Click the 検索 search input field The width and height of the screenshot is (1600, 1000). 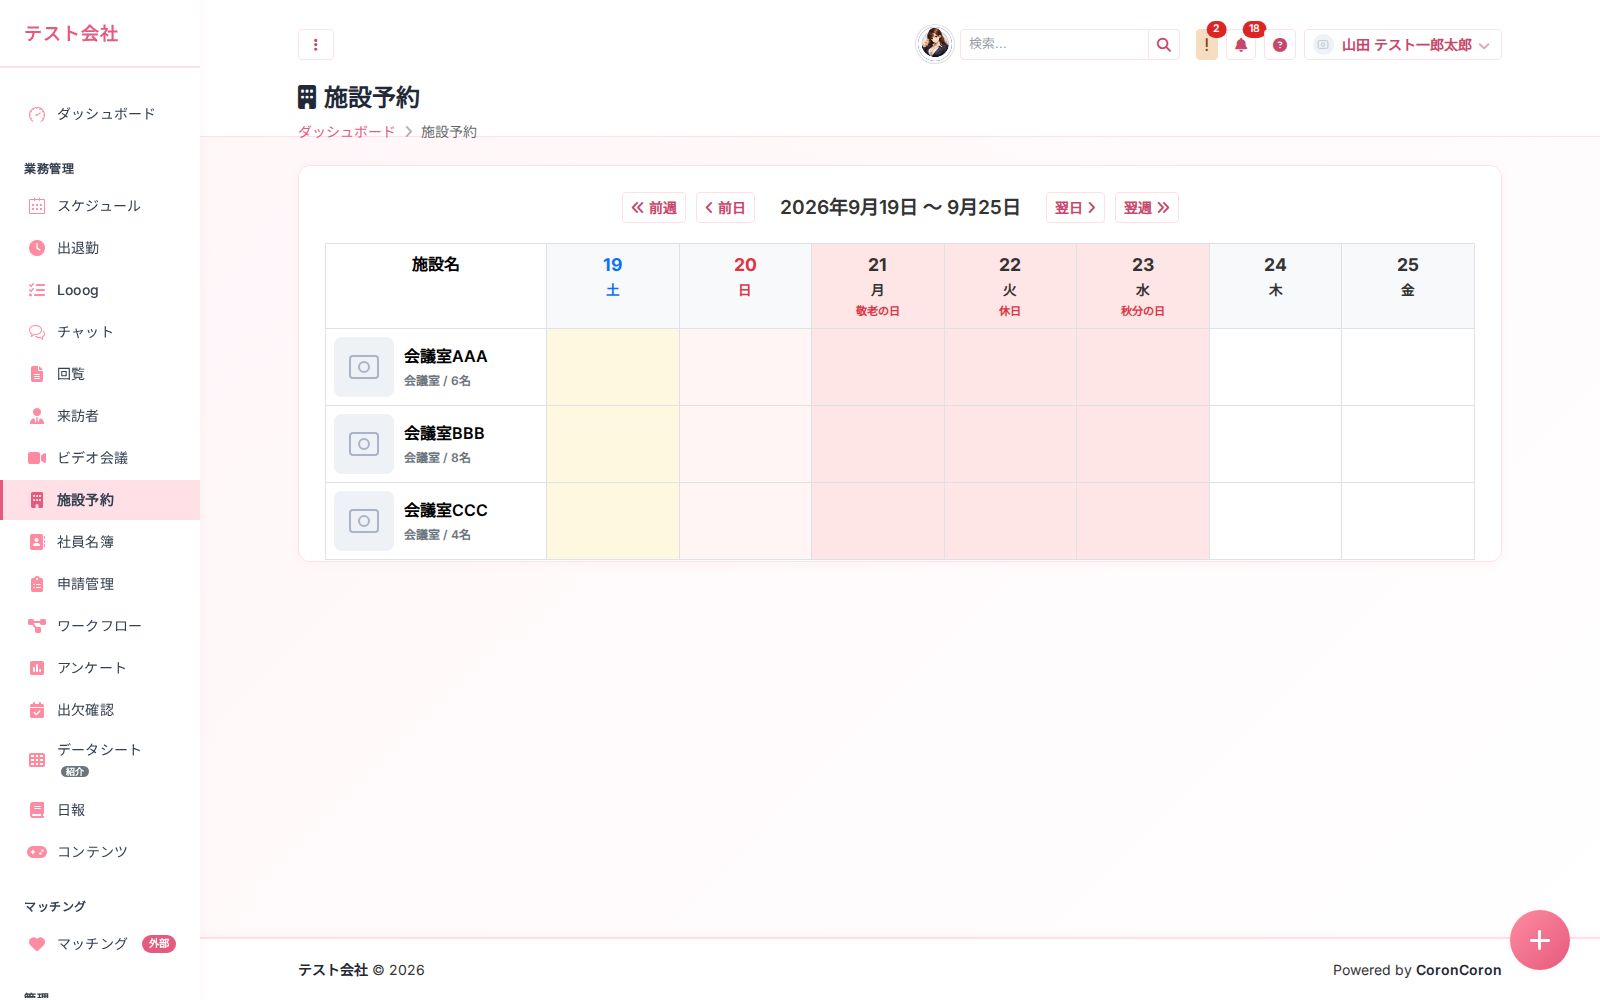click(x=1054, y=45)
